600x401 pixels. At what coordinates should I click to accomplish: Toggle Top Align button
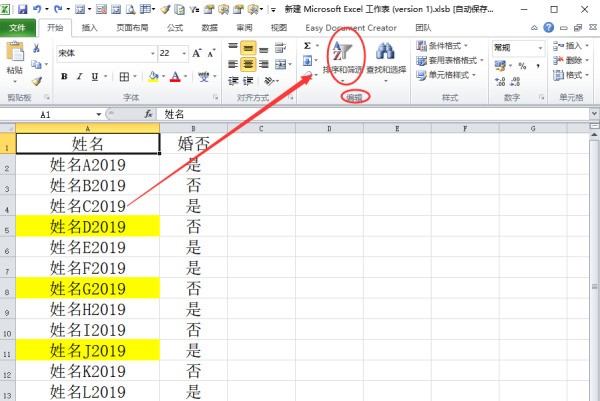click(233, 48)
